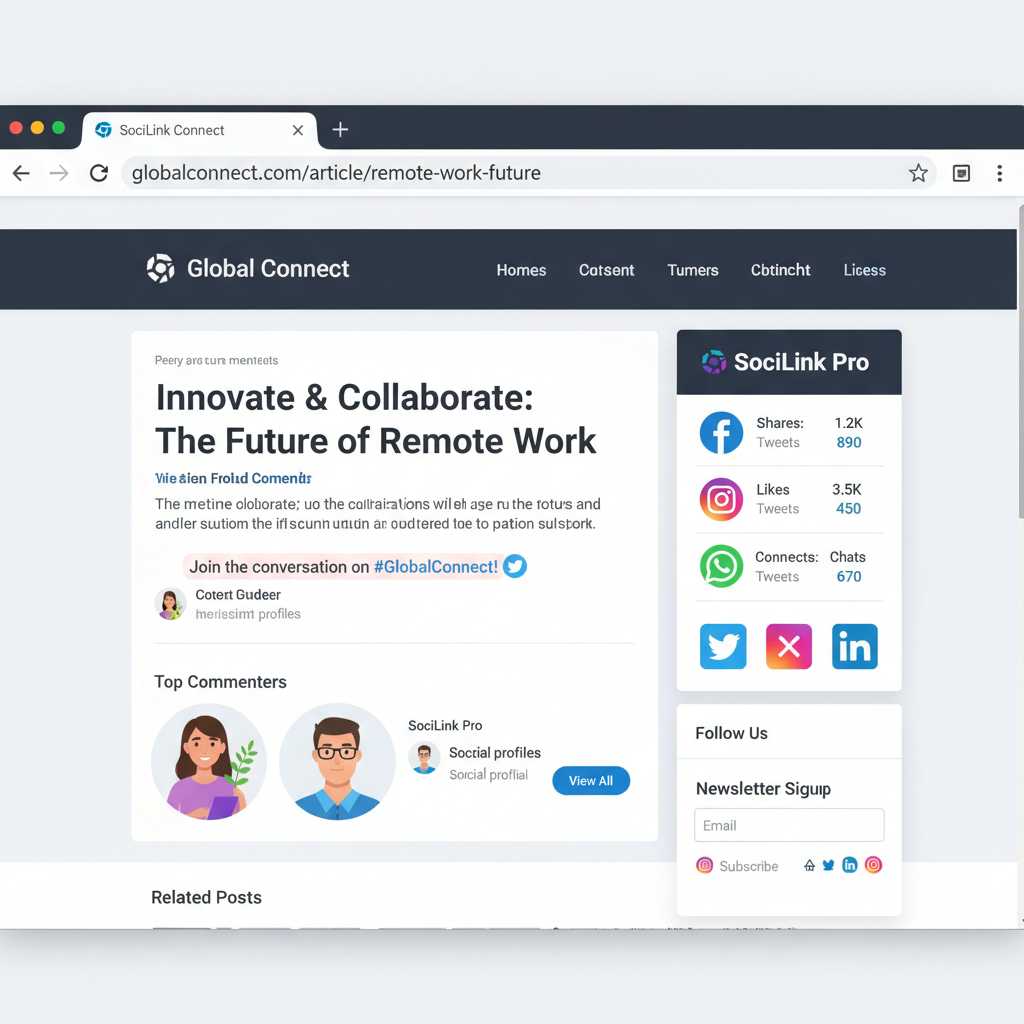Click the small LinkedIn icon in newsletter footer
This screenshot has width=1024, height=1024.
[850, 865]
